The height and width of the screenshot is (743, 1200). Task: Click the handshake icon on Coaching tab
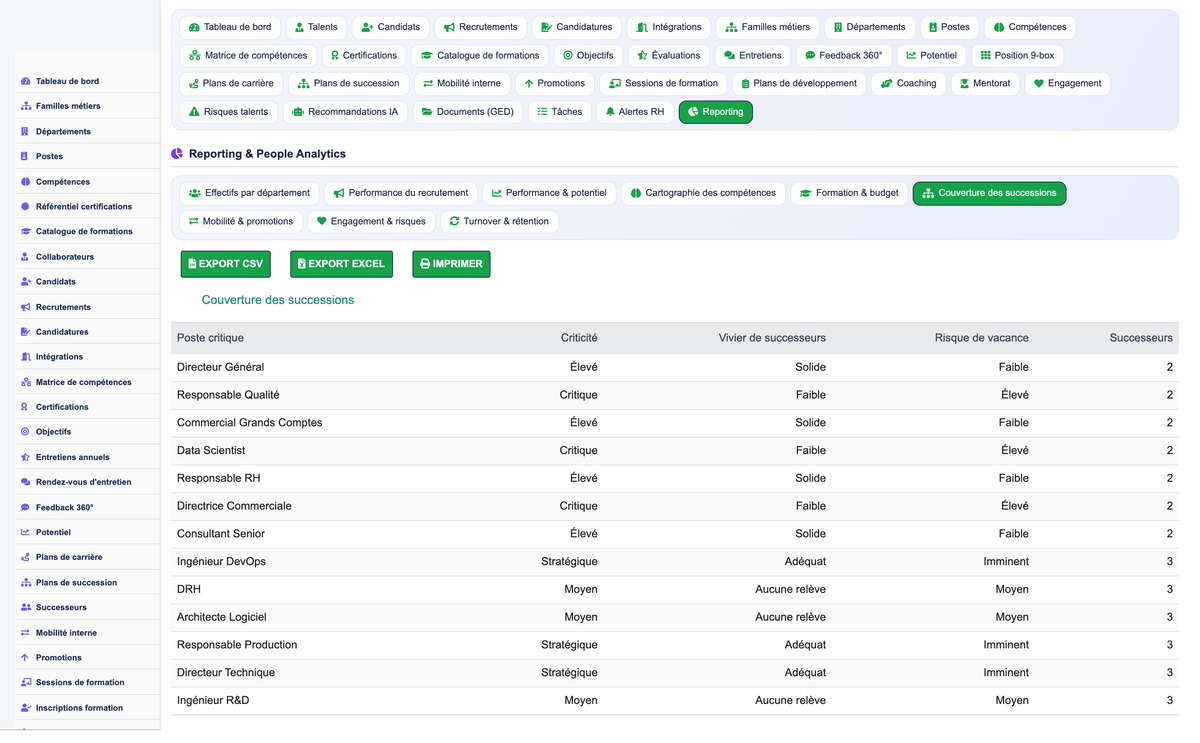point(886,84)
